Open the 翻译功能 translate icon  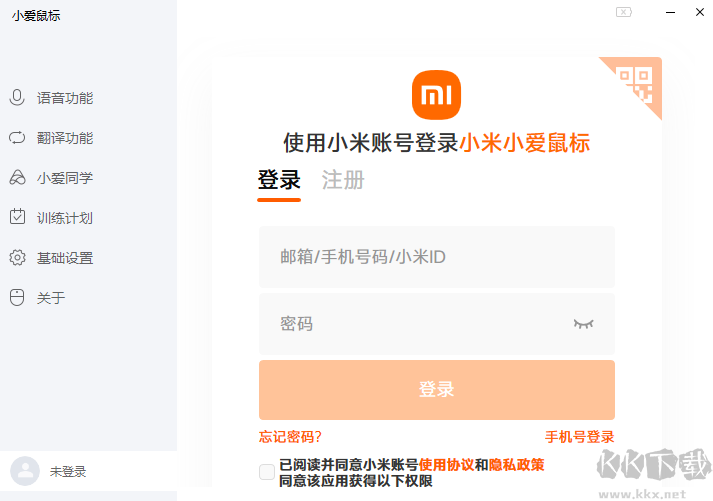17,138
